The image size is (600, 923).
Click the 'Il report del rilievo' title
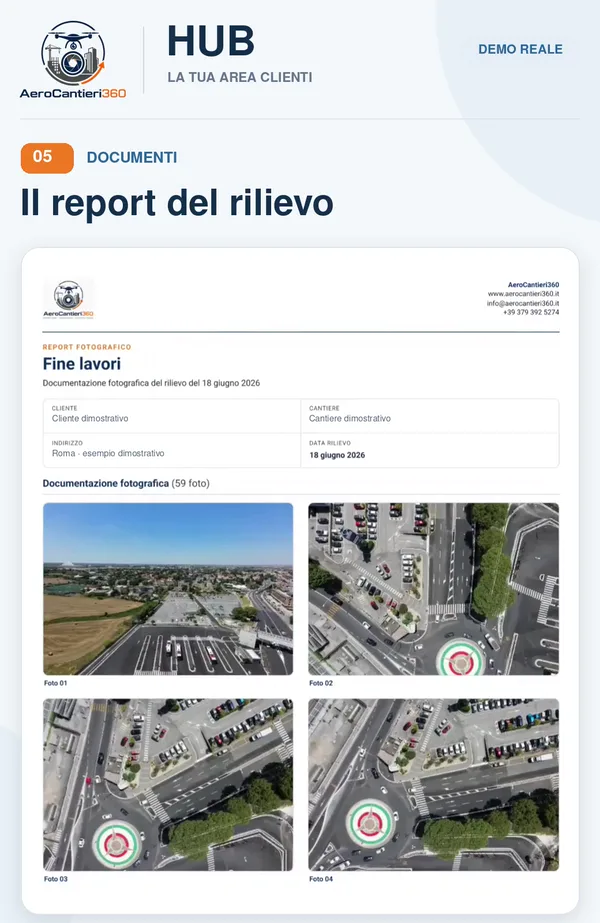(x=177, y=202)
